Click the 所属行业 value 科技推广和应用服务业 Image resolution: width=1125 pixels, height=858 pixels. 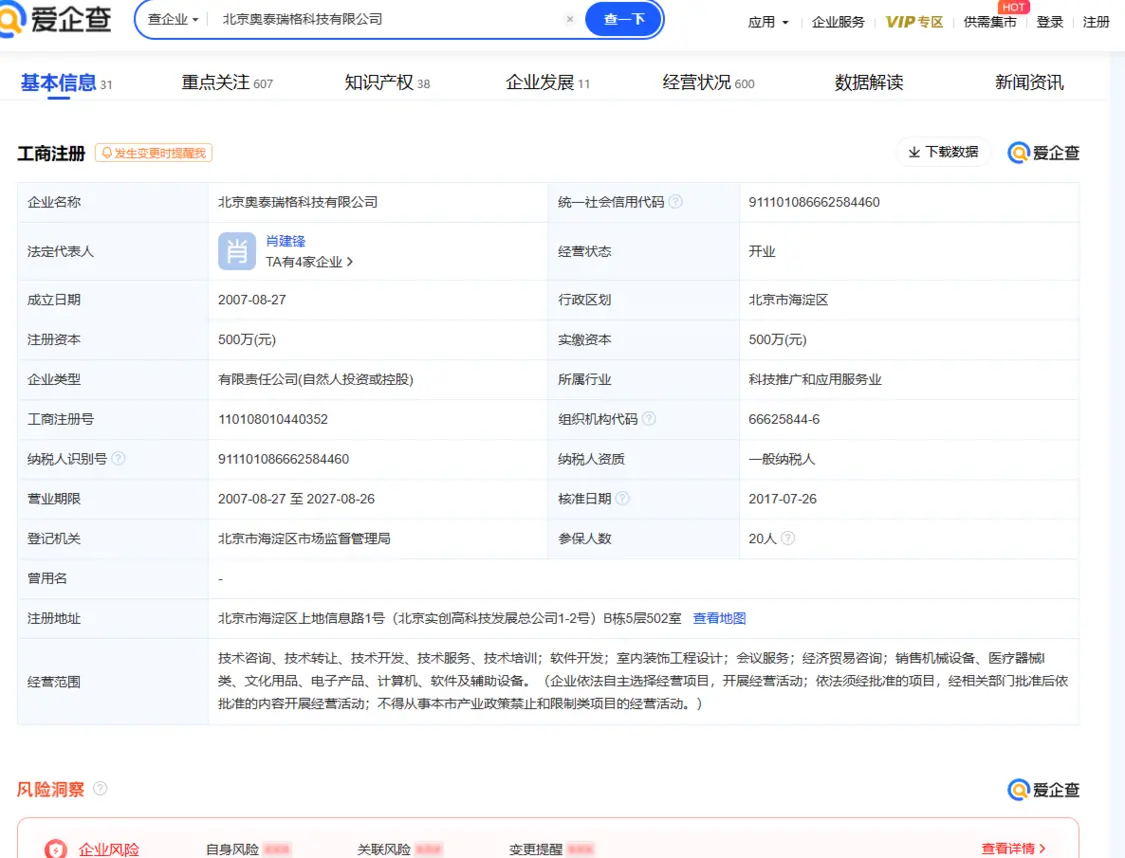815,380
